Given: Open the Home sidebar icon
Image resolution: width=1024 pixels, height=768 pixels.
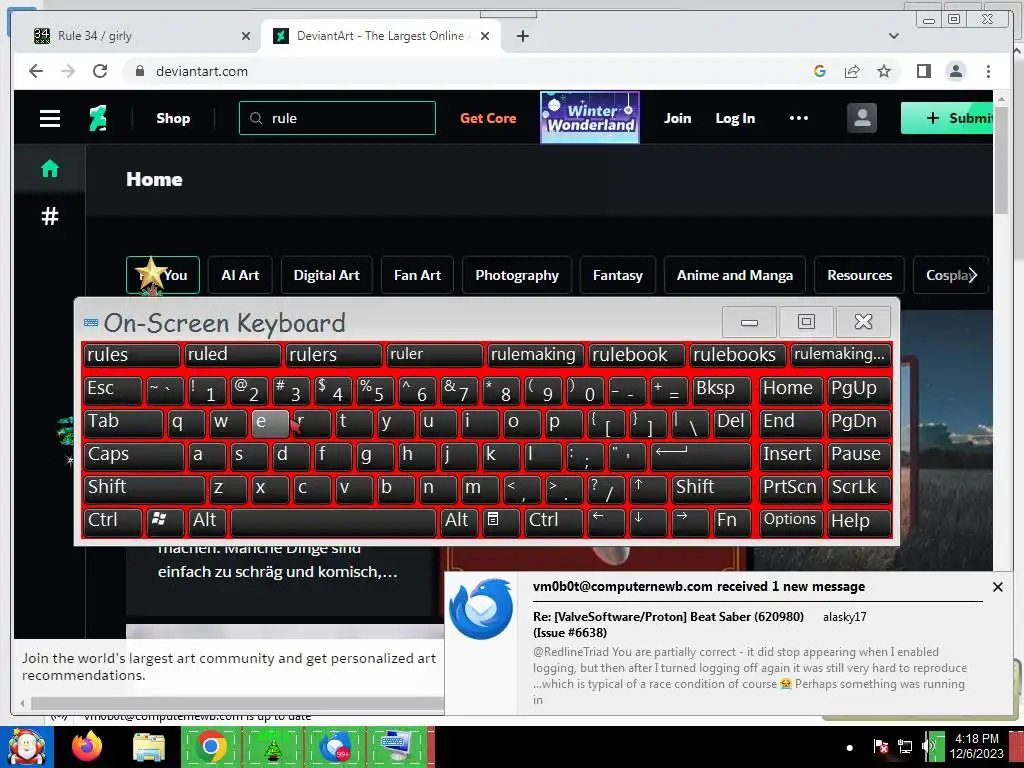Looking at the screenshot, I should click(x=50, y=168).
